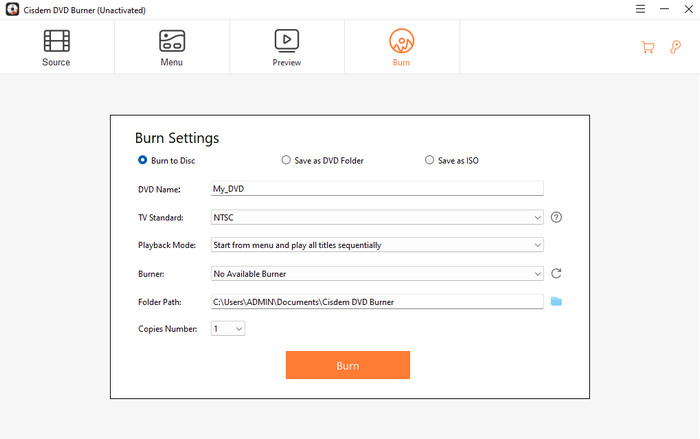Click the Cisdem app logo icon
700x439 pixels.
click(x=12, y=9)
